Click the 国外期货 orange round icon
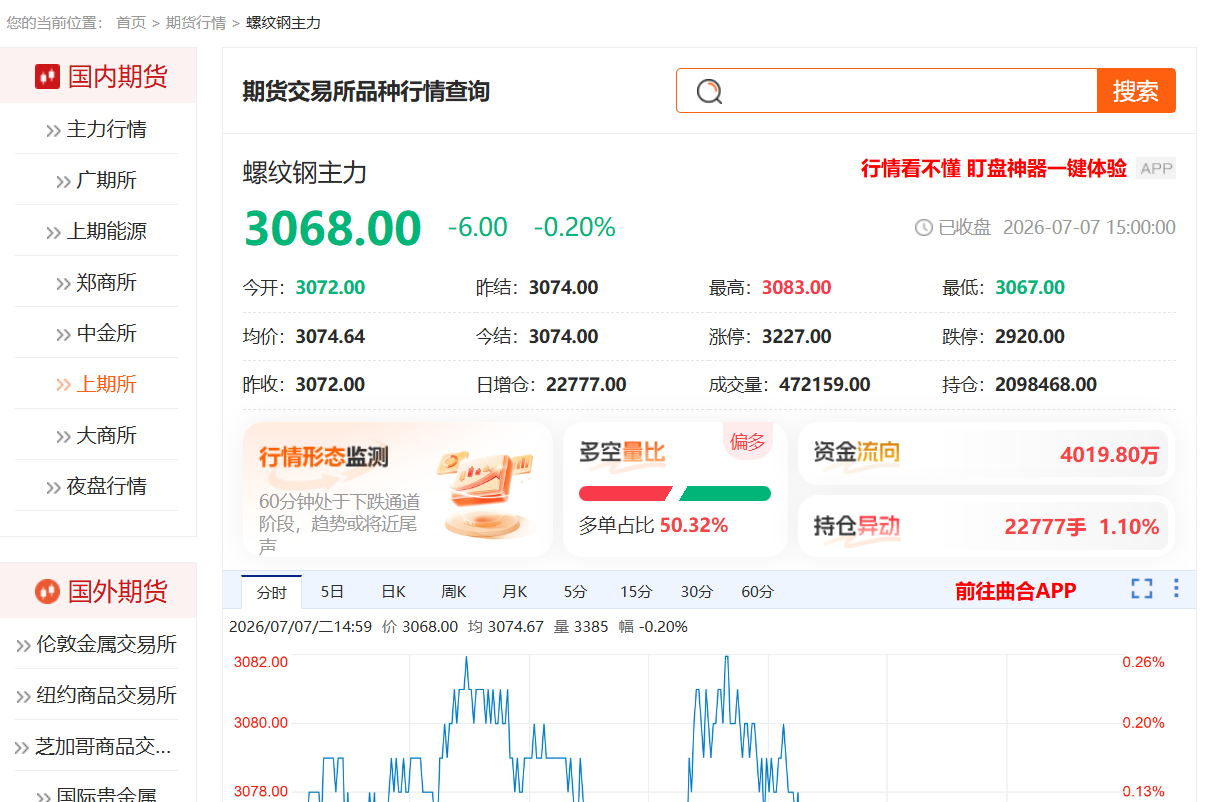This screenshot has width=1210, height=802. coord(47,591)
